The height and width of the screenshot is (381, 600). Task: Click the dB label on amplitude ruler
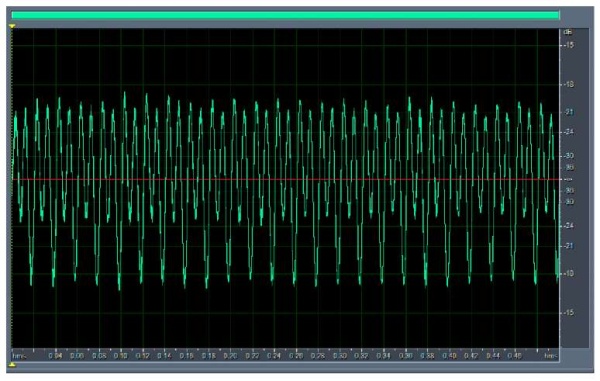[x=568, y=32]
